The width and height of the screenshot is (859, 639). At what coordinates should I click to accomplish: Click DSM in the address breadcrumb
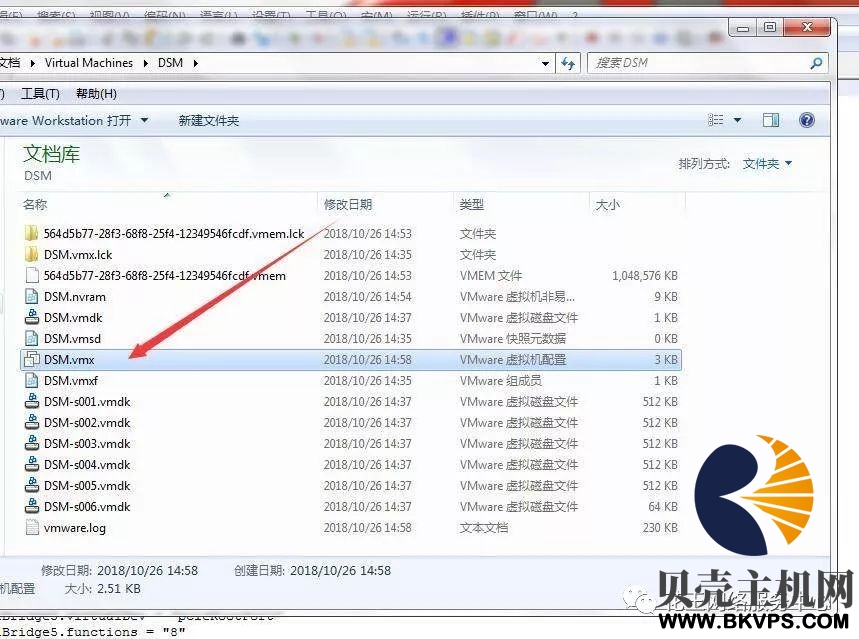click(170, 63)
